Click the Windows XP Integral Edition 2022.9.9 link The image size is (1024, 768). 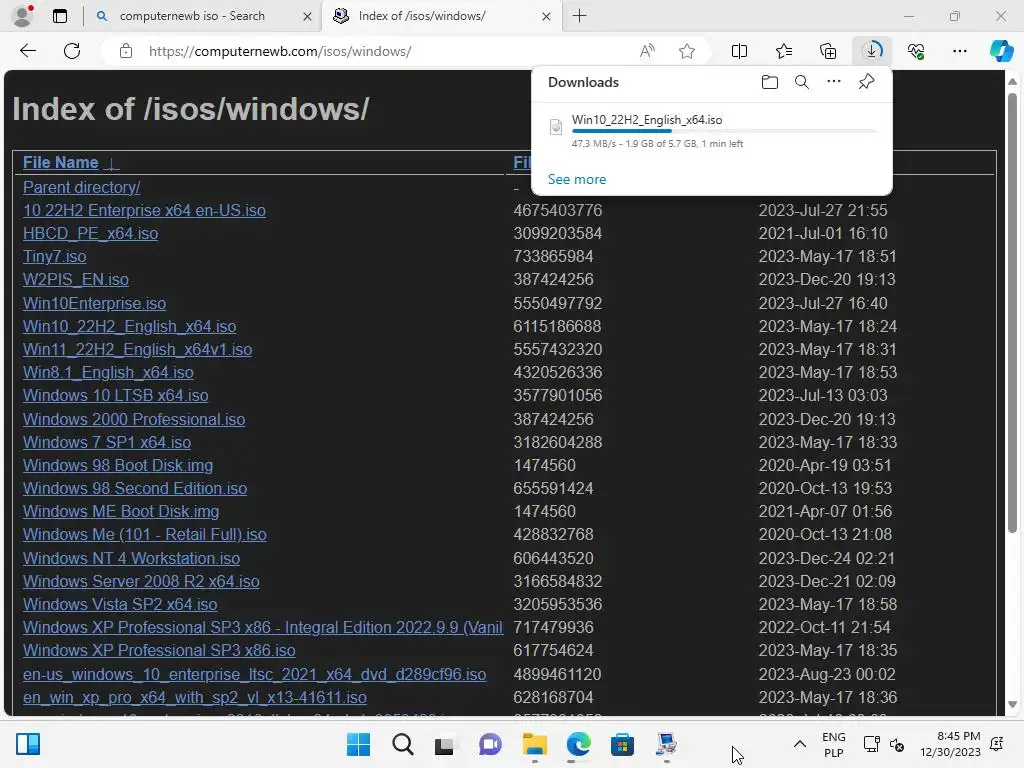point(263,628)
